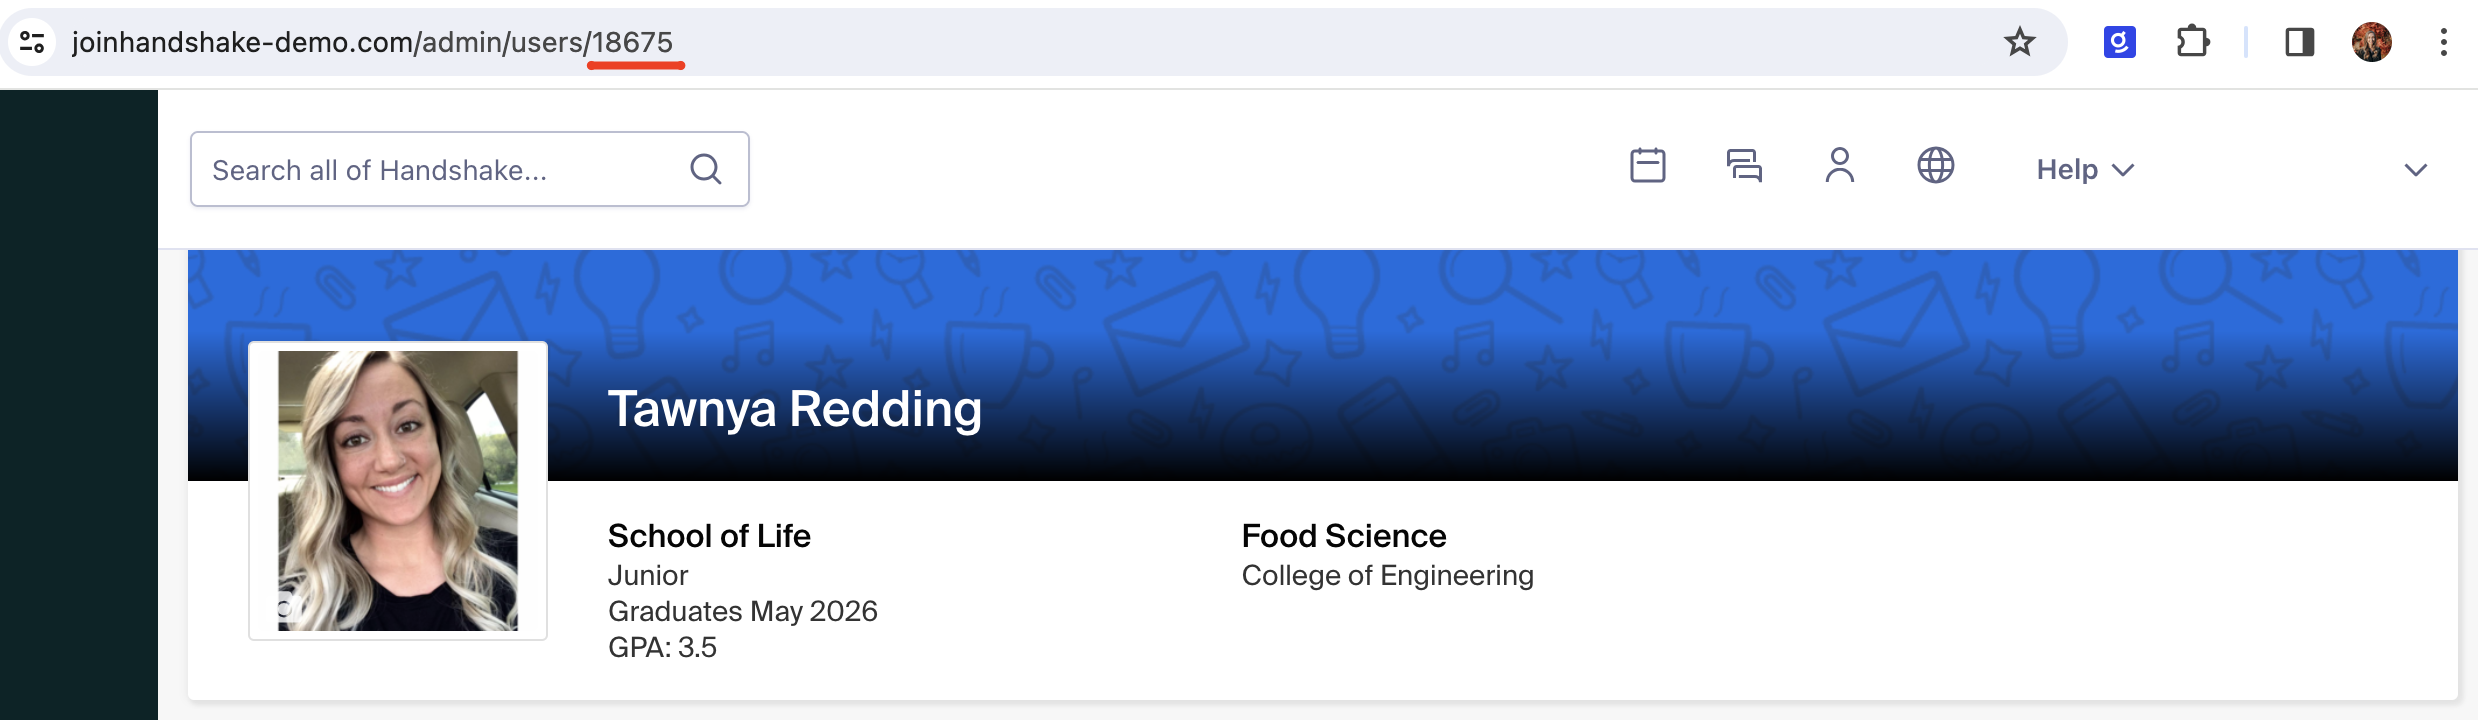Expand the account chevron menu at top right
This screenshot has width=2478, height=720.
(2415, 170)
